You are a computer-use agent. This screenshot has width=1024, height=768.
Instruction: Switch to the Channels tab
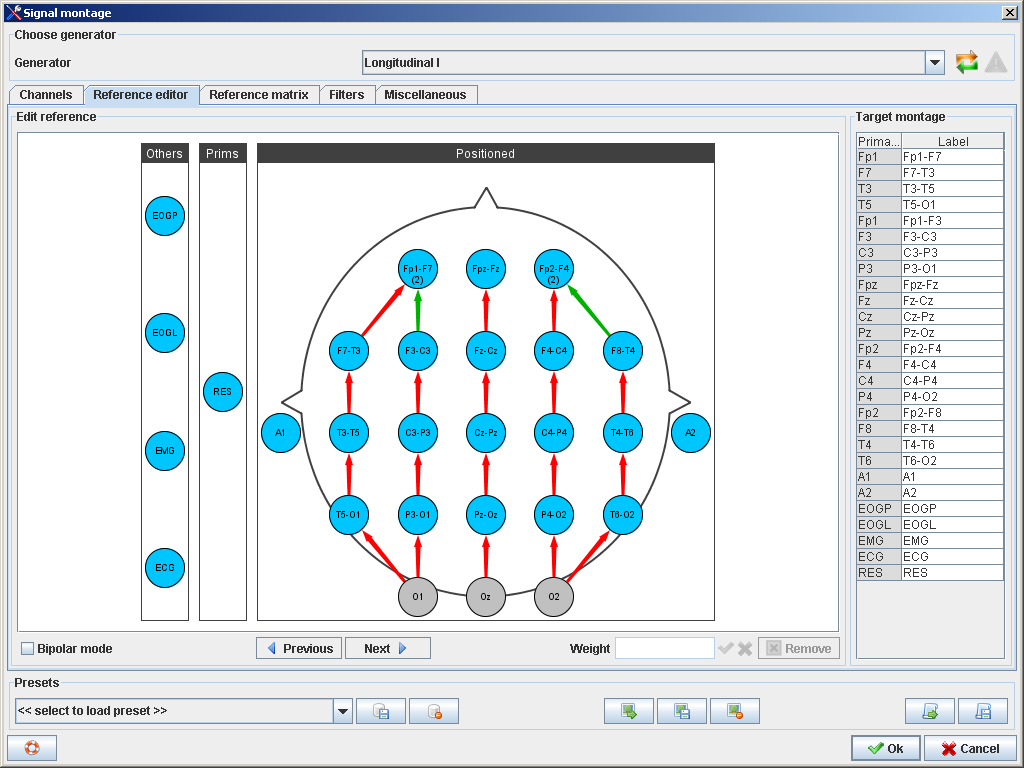coord(46,95)
